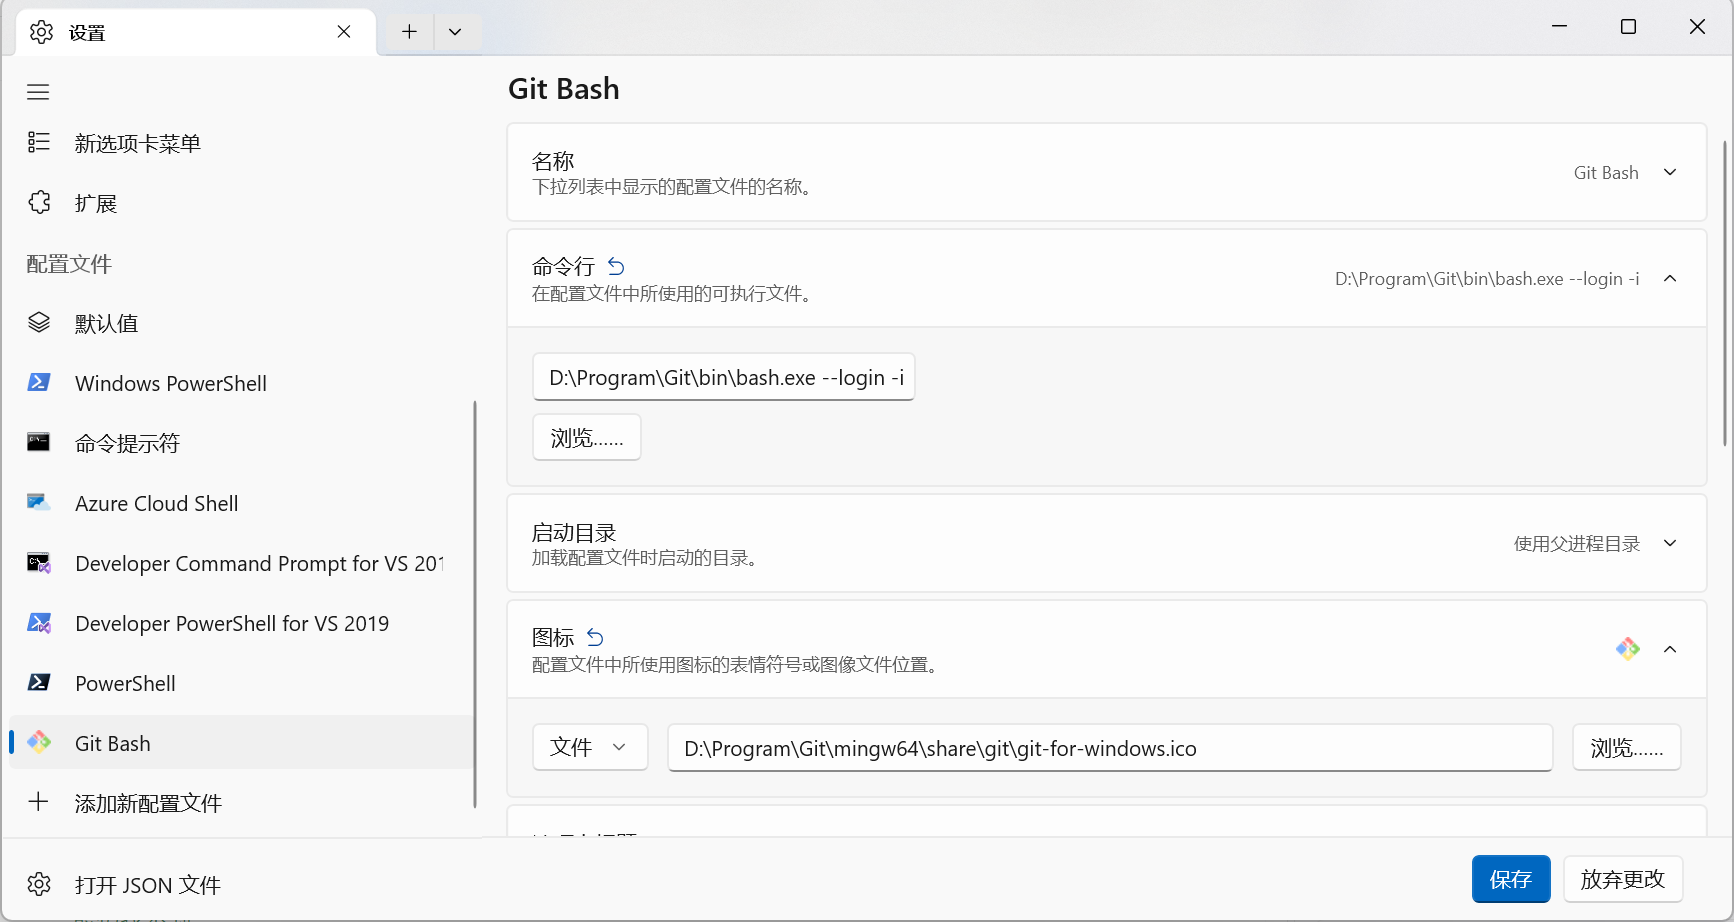Select 新选项卡菜单 in sidebar

click(x=241, y=143)
